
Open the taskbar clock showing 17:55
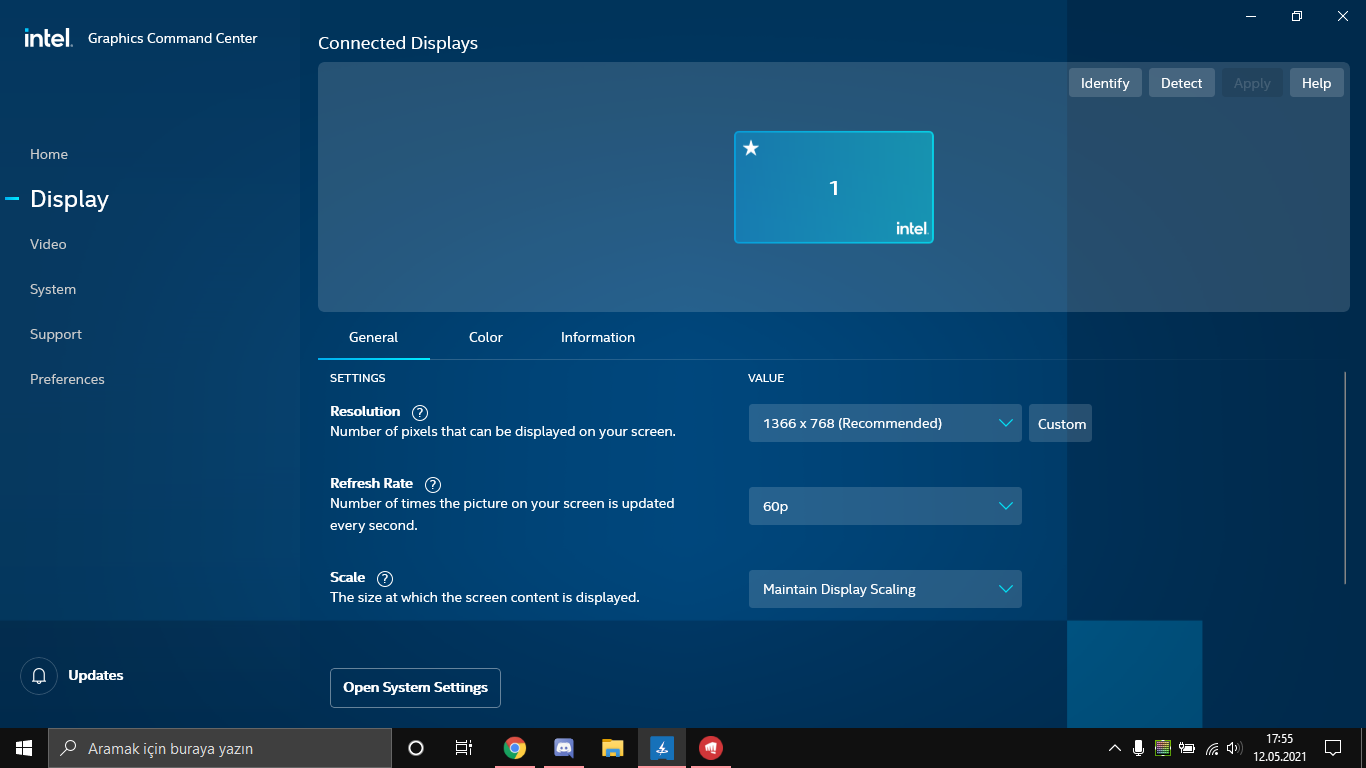point(1280,748)
